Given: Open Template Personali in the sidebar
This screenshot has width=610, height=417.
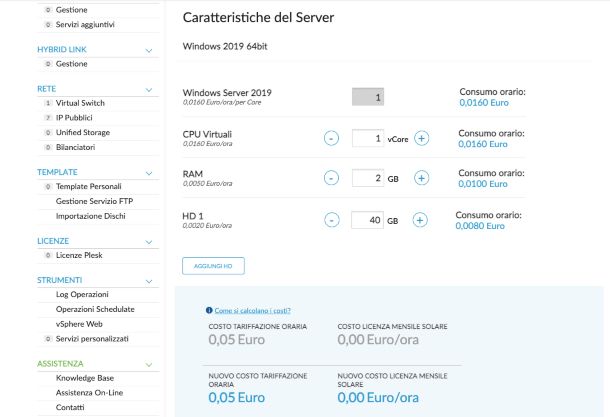Looking at the screenshot, I should click(89, 186).
